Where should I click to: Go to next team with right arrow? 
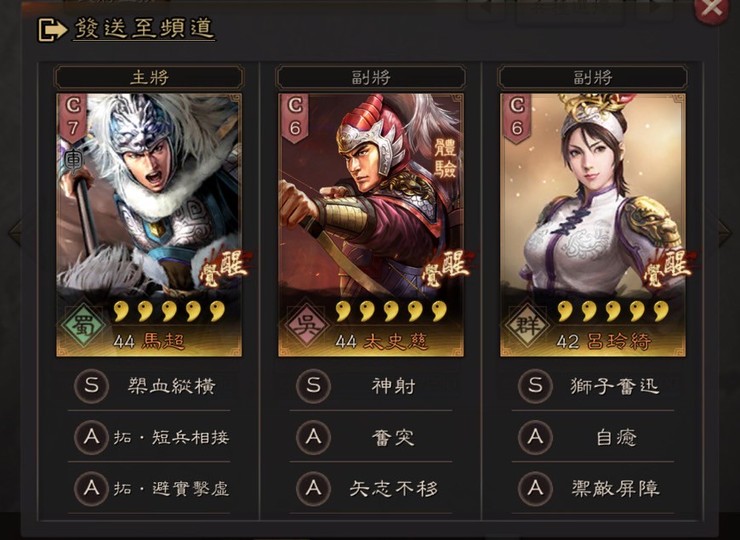coord(724,232)
